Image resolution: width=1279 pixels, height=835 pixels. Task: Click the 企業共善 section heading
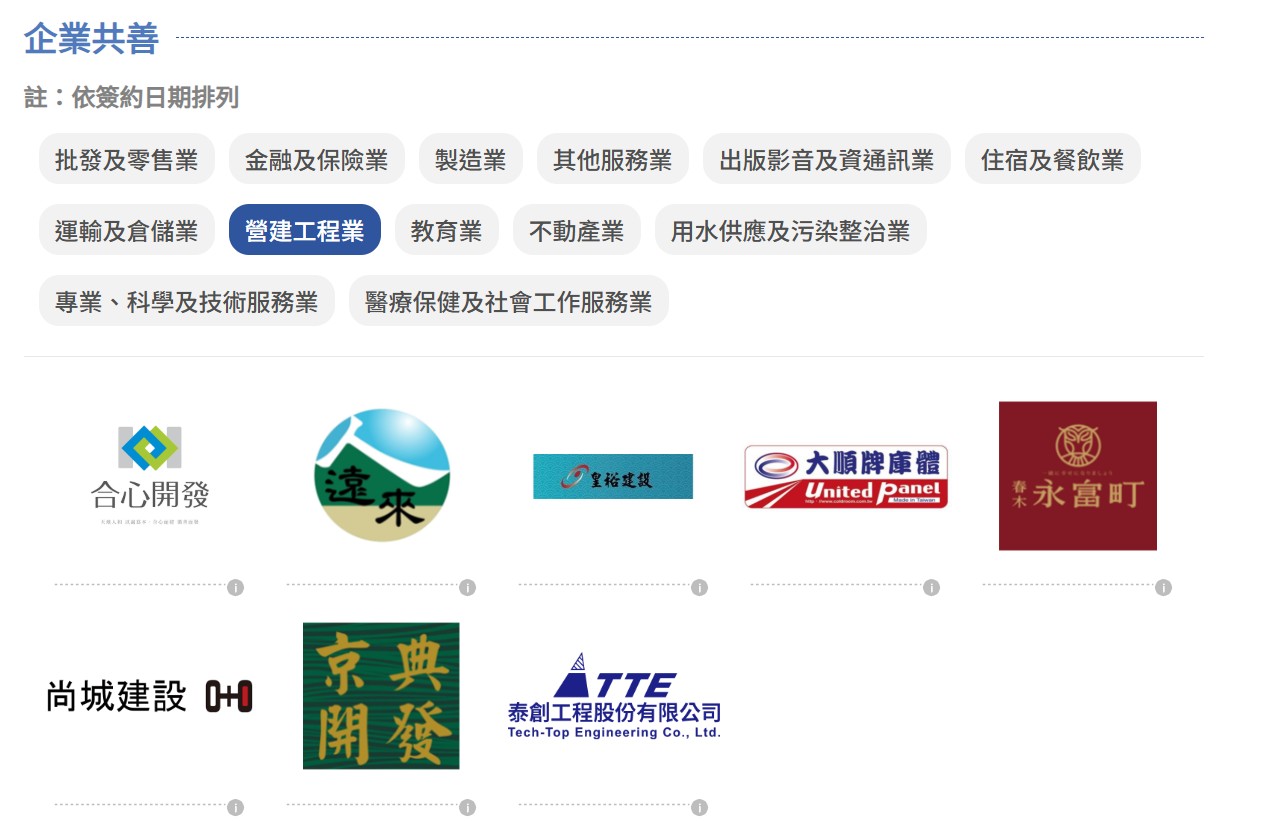[91, 39]
